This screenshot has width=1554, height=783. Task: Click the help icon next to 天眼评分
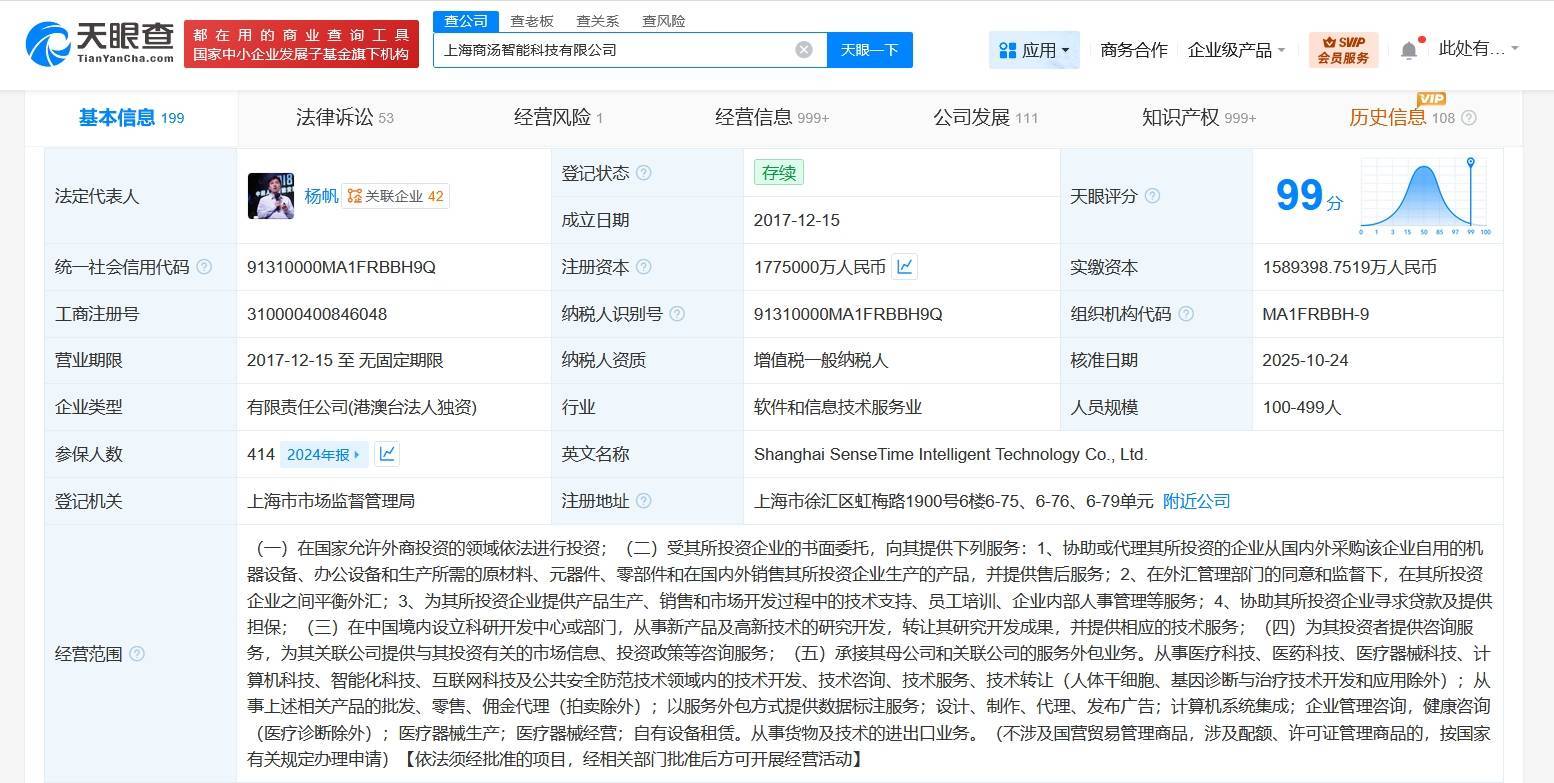(1152, 196)
